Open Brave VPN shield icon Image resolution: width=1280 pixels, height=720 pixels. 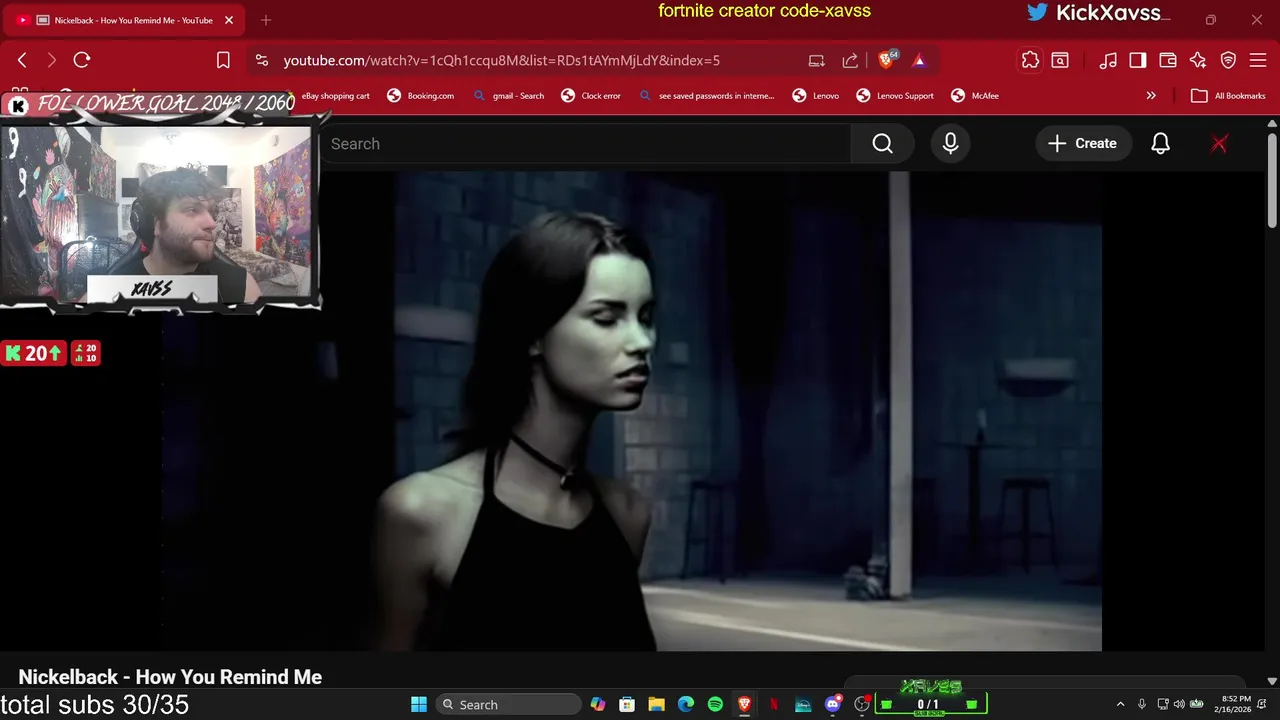tap(1228, 60)
